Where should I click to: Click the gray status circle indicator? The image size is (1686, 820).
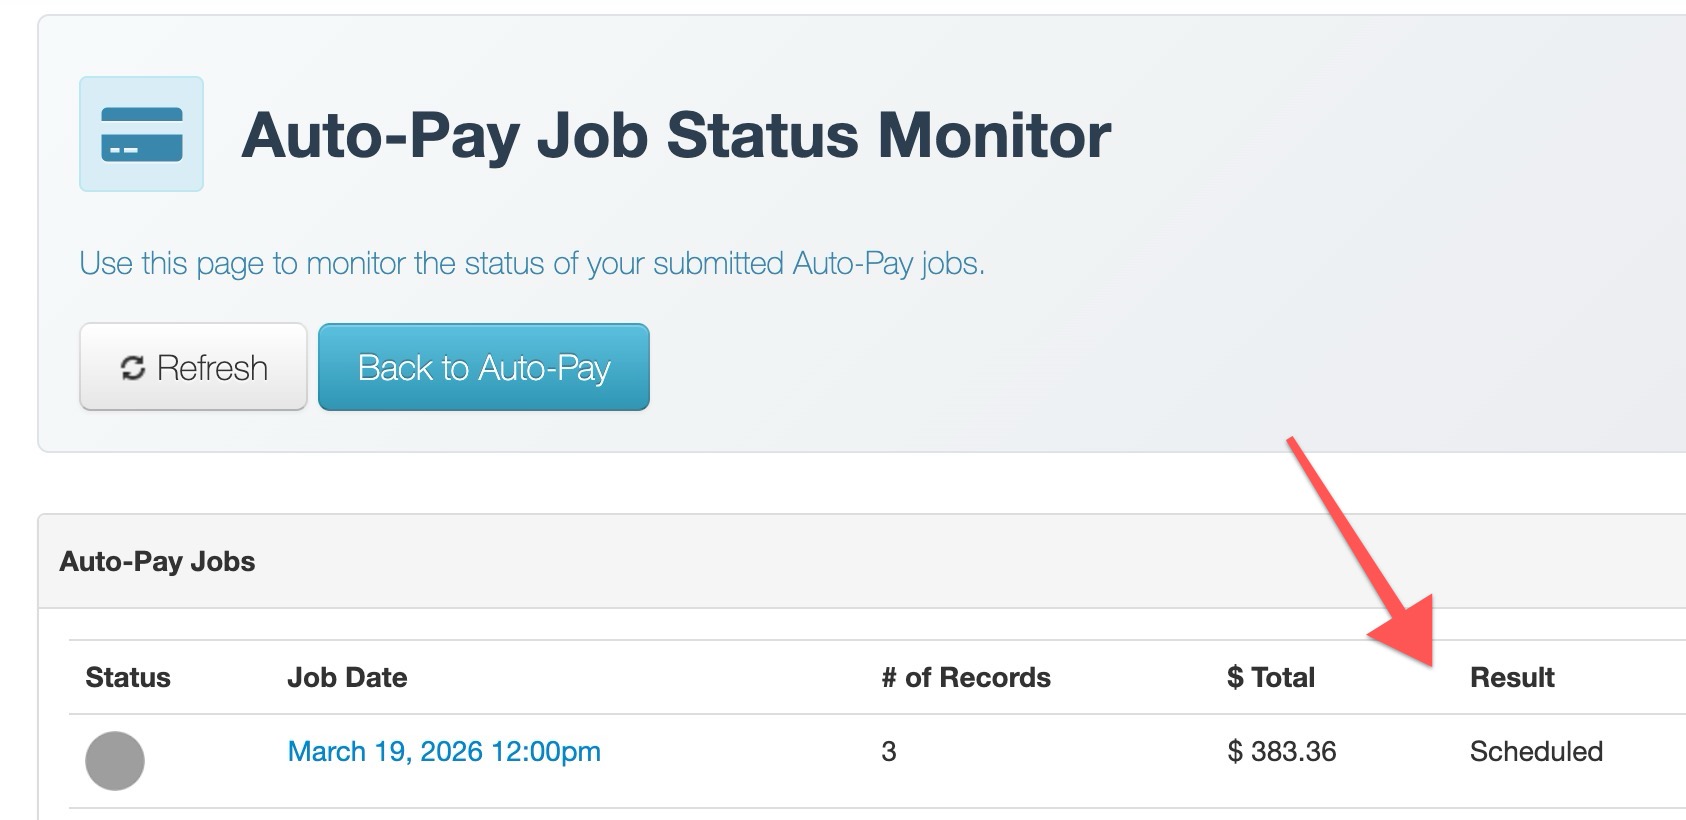tap(115, 761)
